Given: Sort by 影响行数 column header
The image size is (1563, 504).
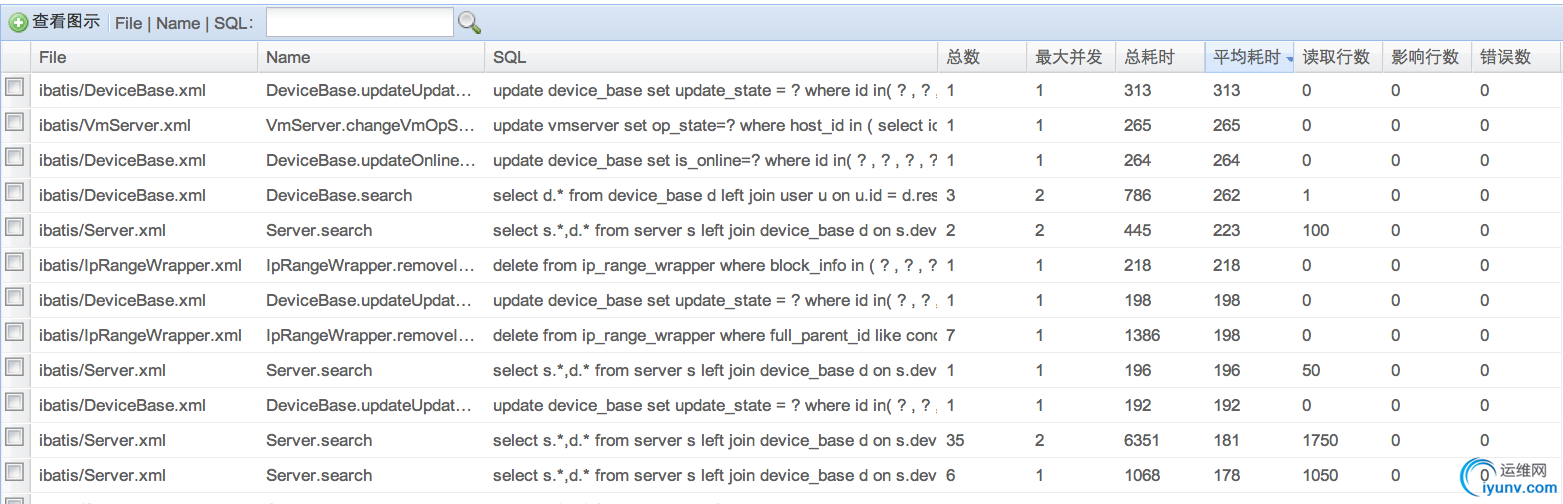Looking at the screenshot, I should pyautogui.click(x=1425, y=58).
